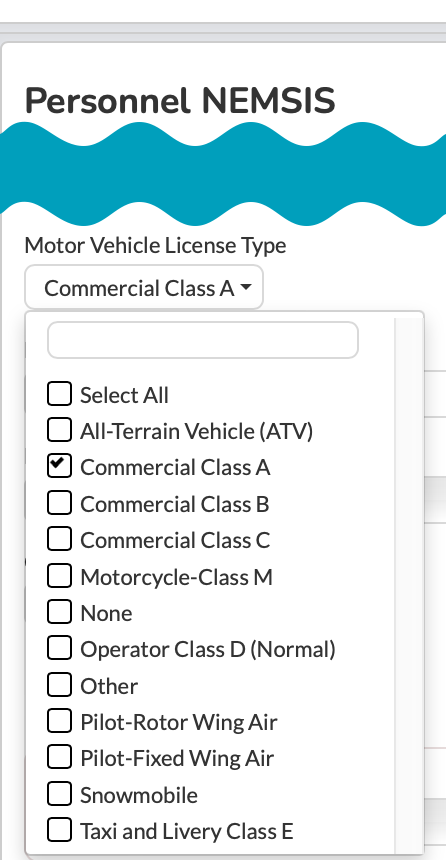Screen dimensions: 446x860
Task: Open the Motor Vehicle License Type dropdown
Action: pos(144,287)
